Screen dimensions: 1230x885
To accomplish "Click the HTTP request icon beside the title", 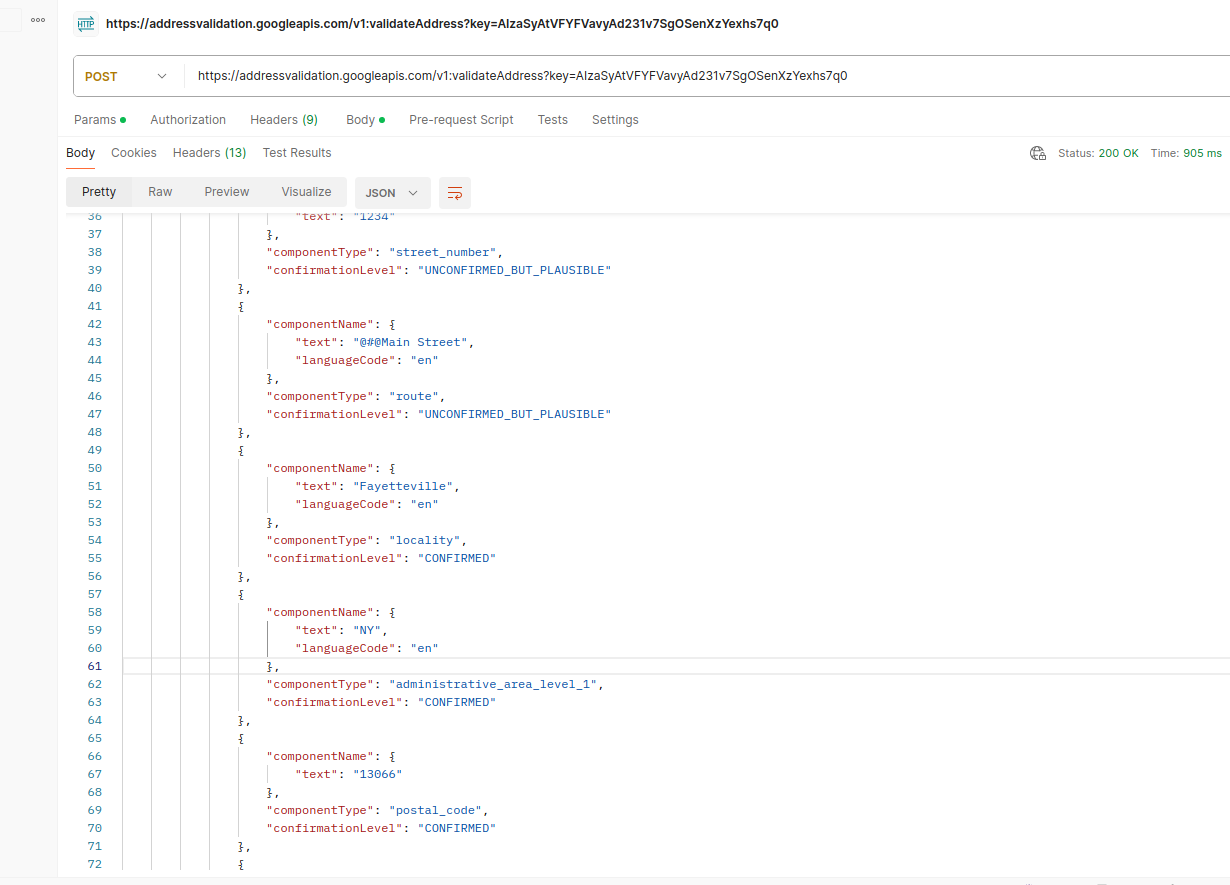I will pyautogui.click(x=86, y=24).
